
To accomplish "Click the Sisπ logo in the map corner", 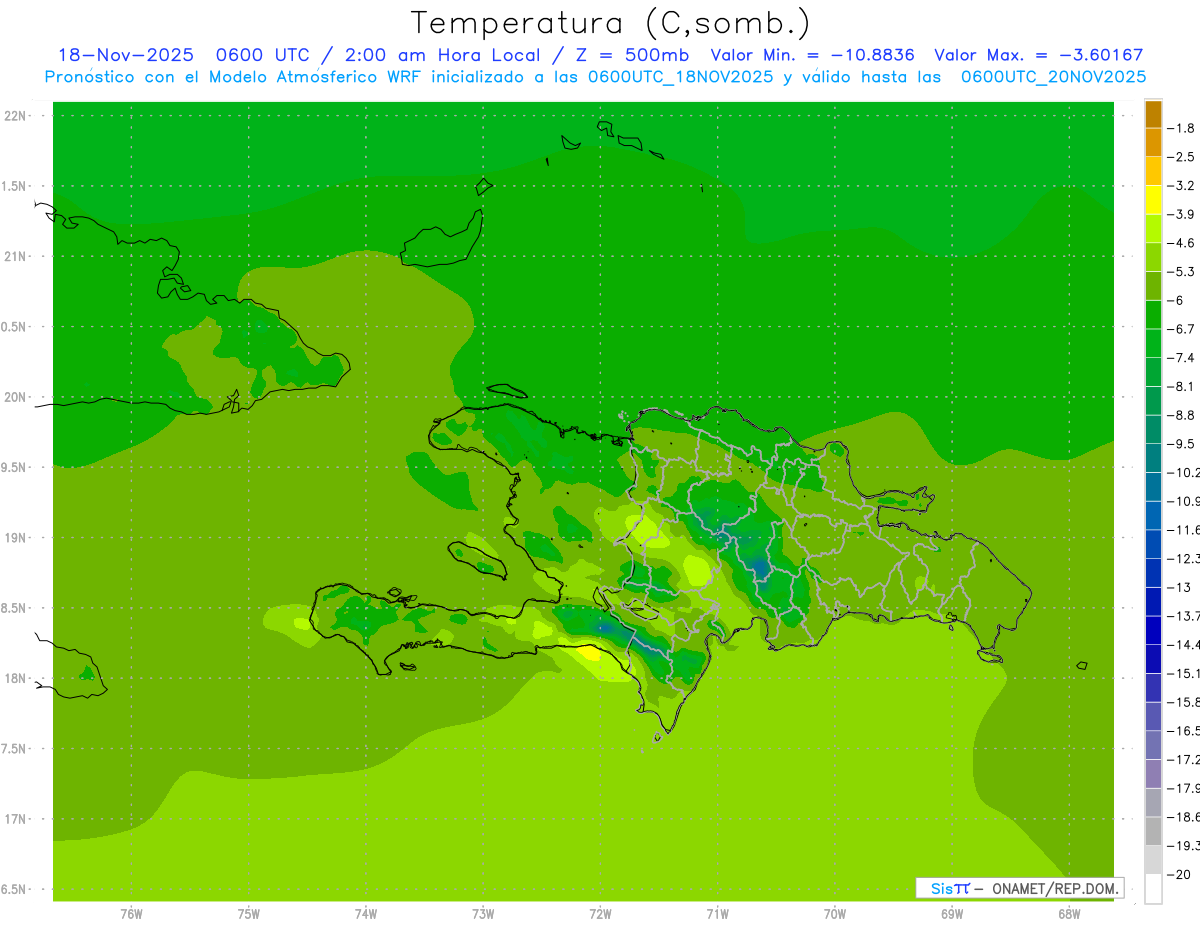I will pyautogui.click(x=949, y=888).
